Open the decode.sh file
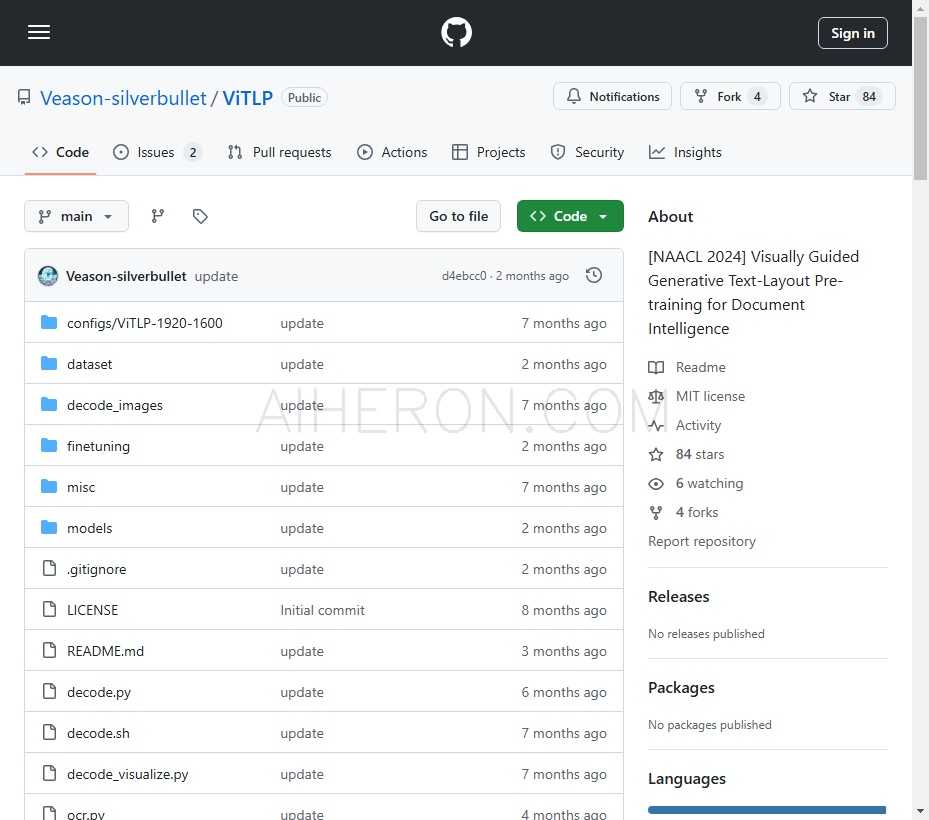The image size is (929, 820). (x=98, y=733)
